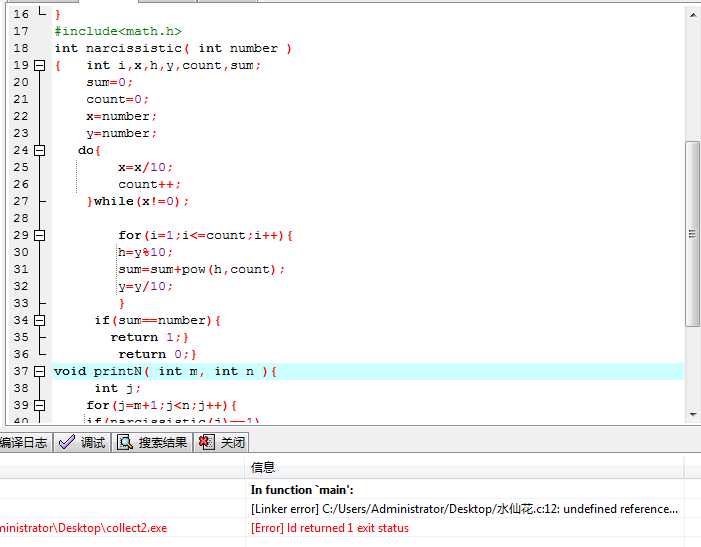Click the editor vertical scrollbar thumb
This screenshot has height=547, width=701.
(693, 234)
